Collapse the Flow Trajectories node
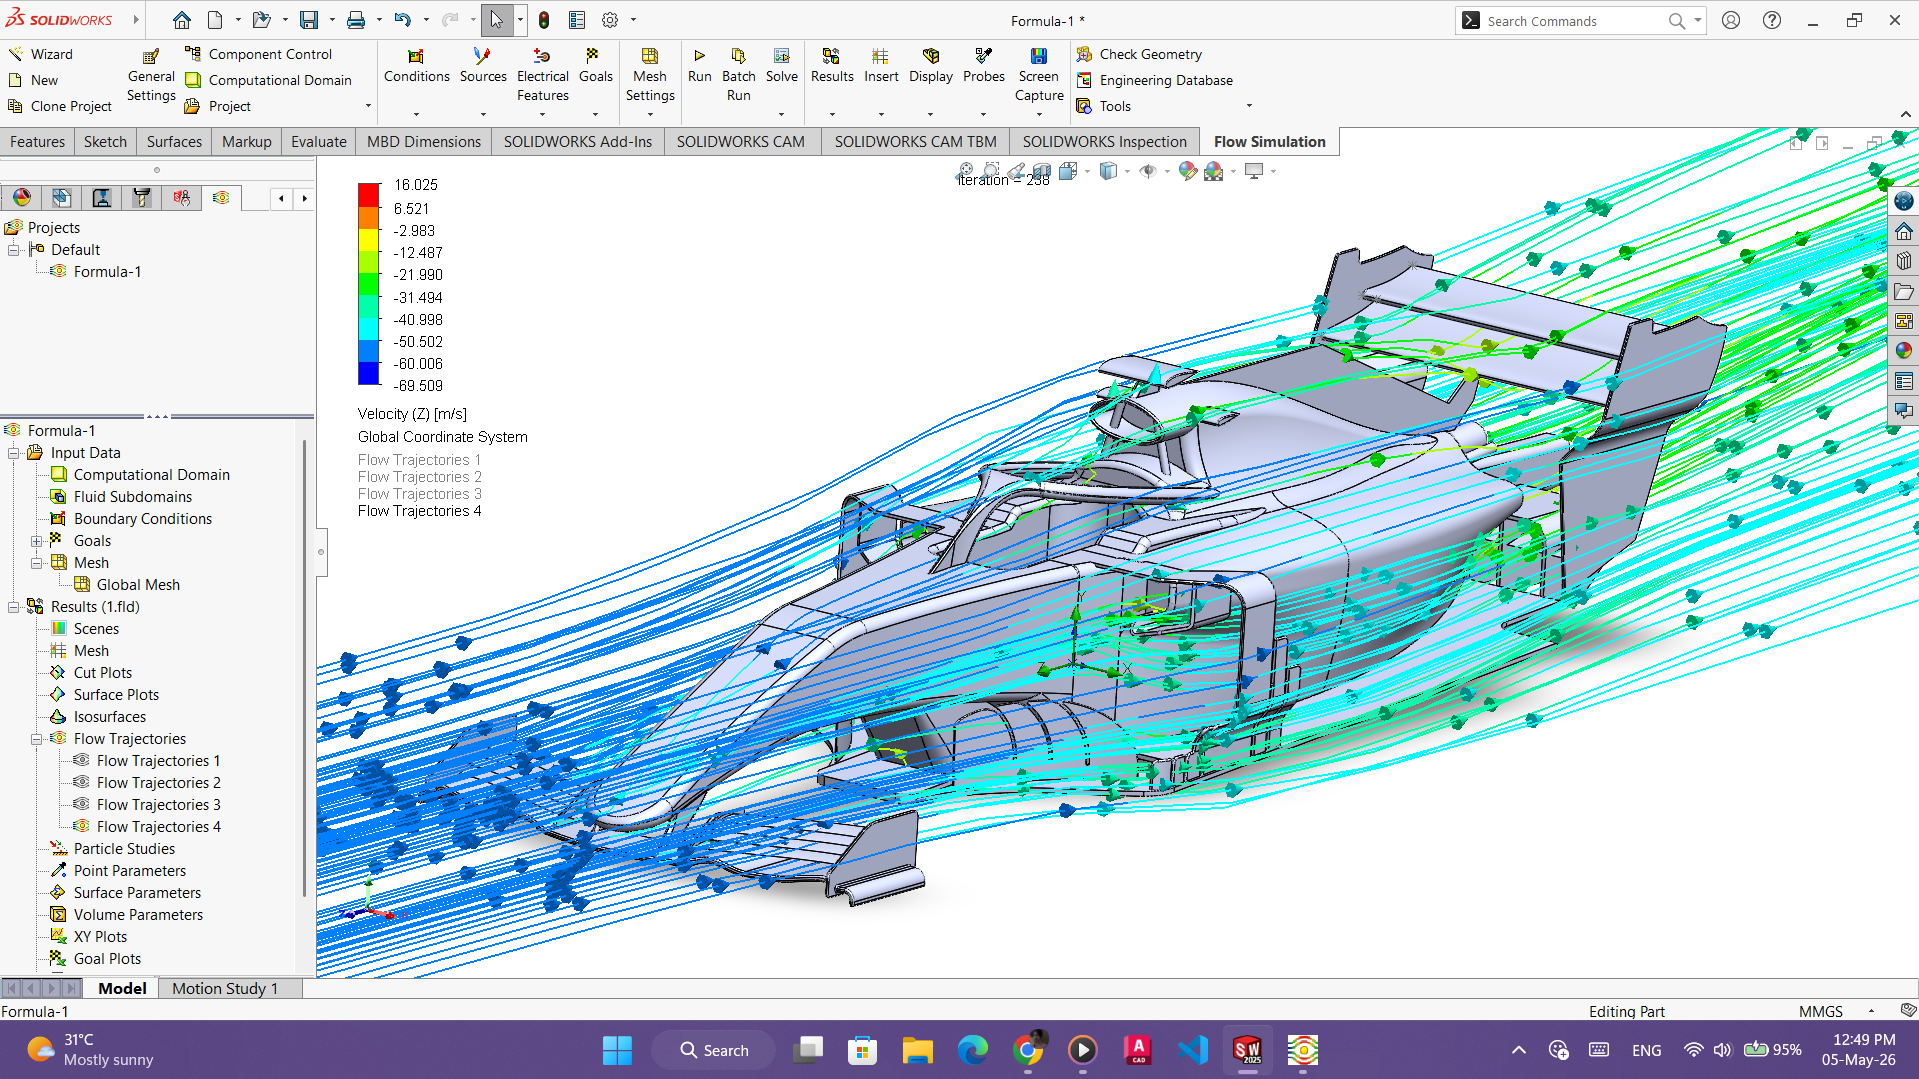The width and height of the screenshot is (1919, 1079). (37, 739)
